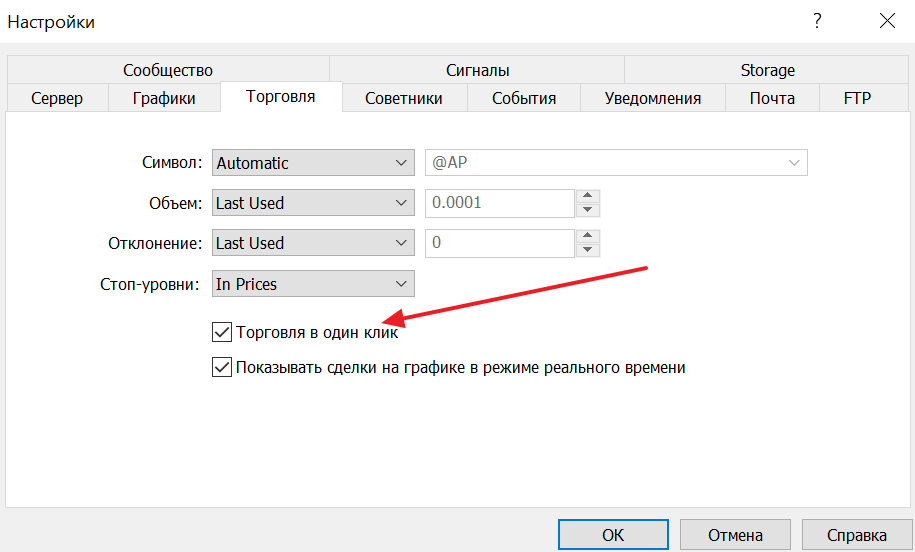Click the help question mark icon
This screenshot has height=552, width=915.
point(817,20)
